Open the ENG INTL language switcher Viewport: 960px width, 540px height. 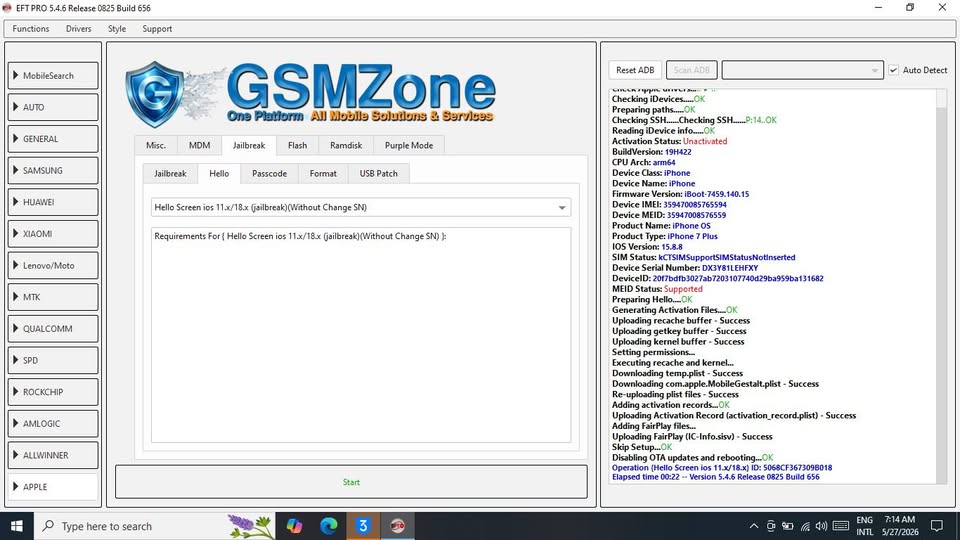point(864,526)
